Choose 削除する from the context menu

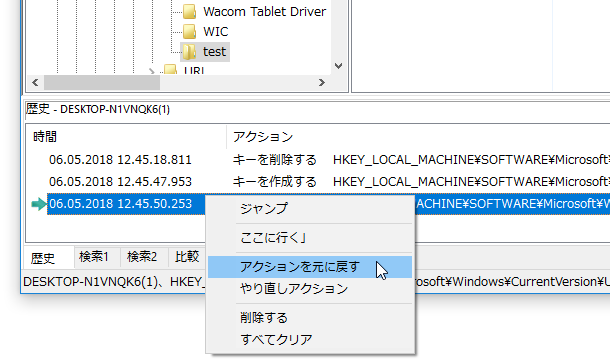click(310, 318)
